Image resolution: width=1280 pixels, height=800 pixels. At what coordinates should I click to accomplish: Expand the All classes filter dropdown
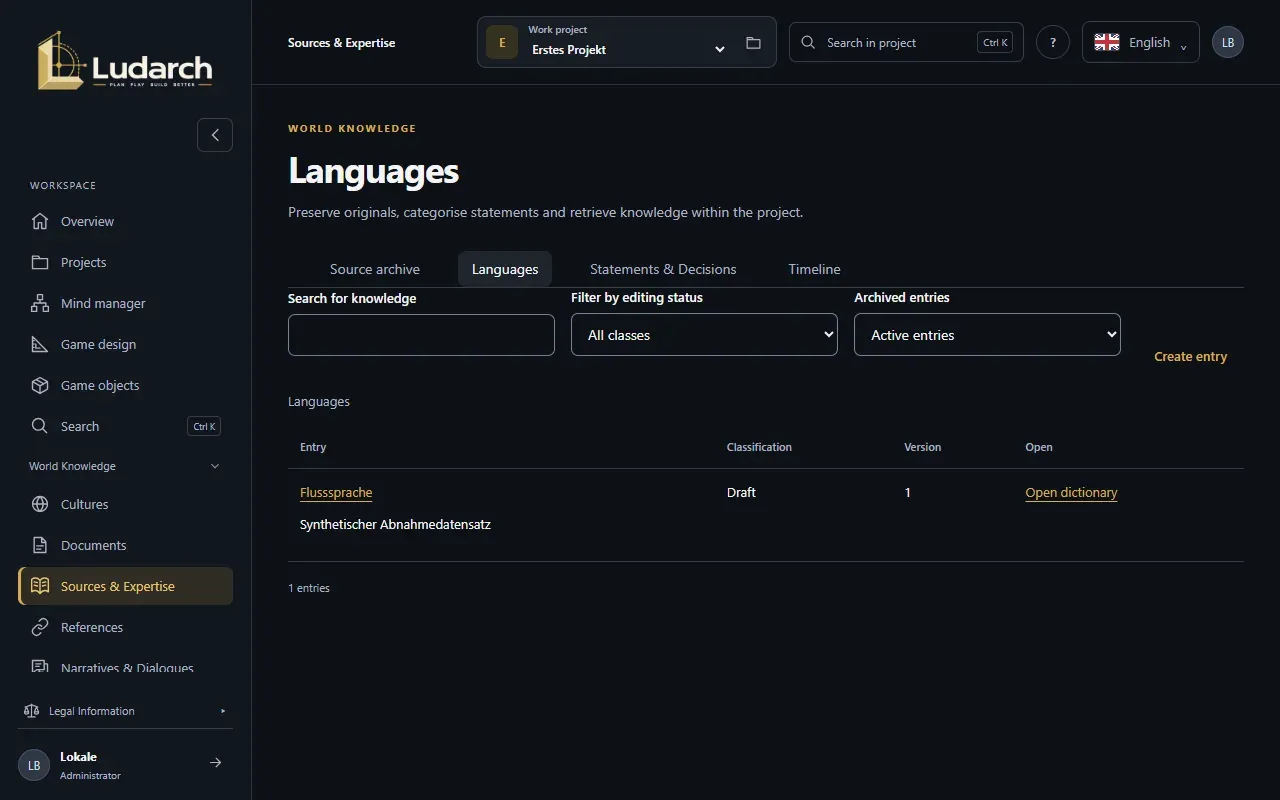704,335
